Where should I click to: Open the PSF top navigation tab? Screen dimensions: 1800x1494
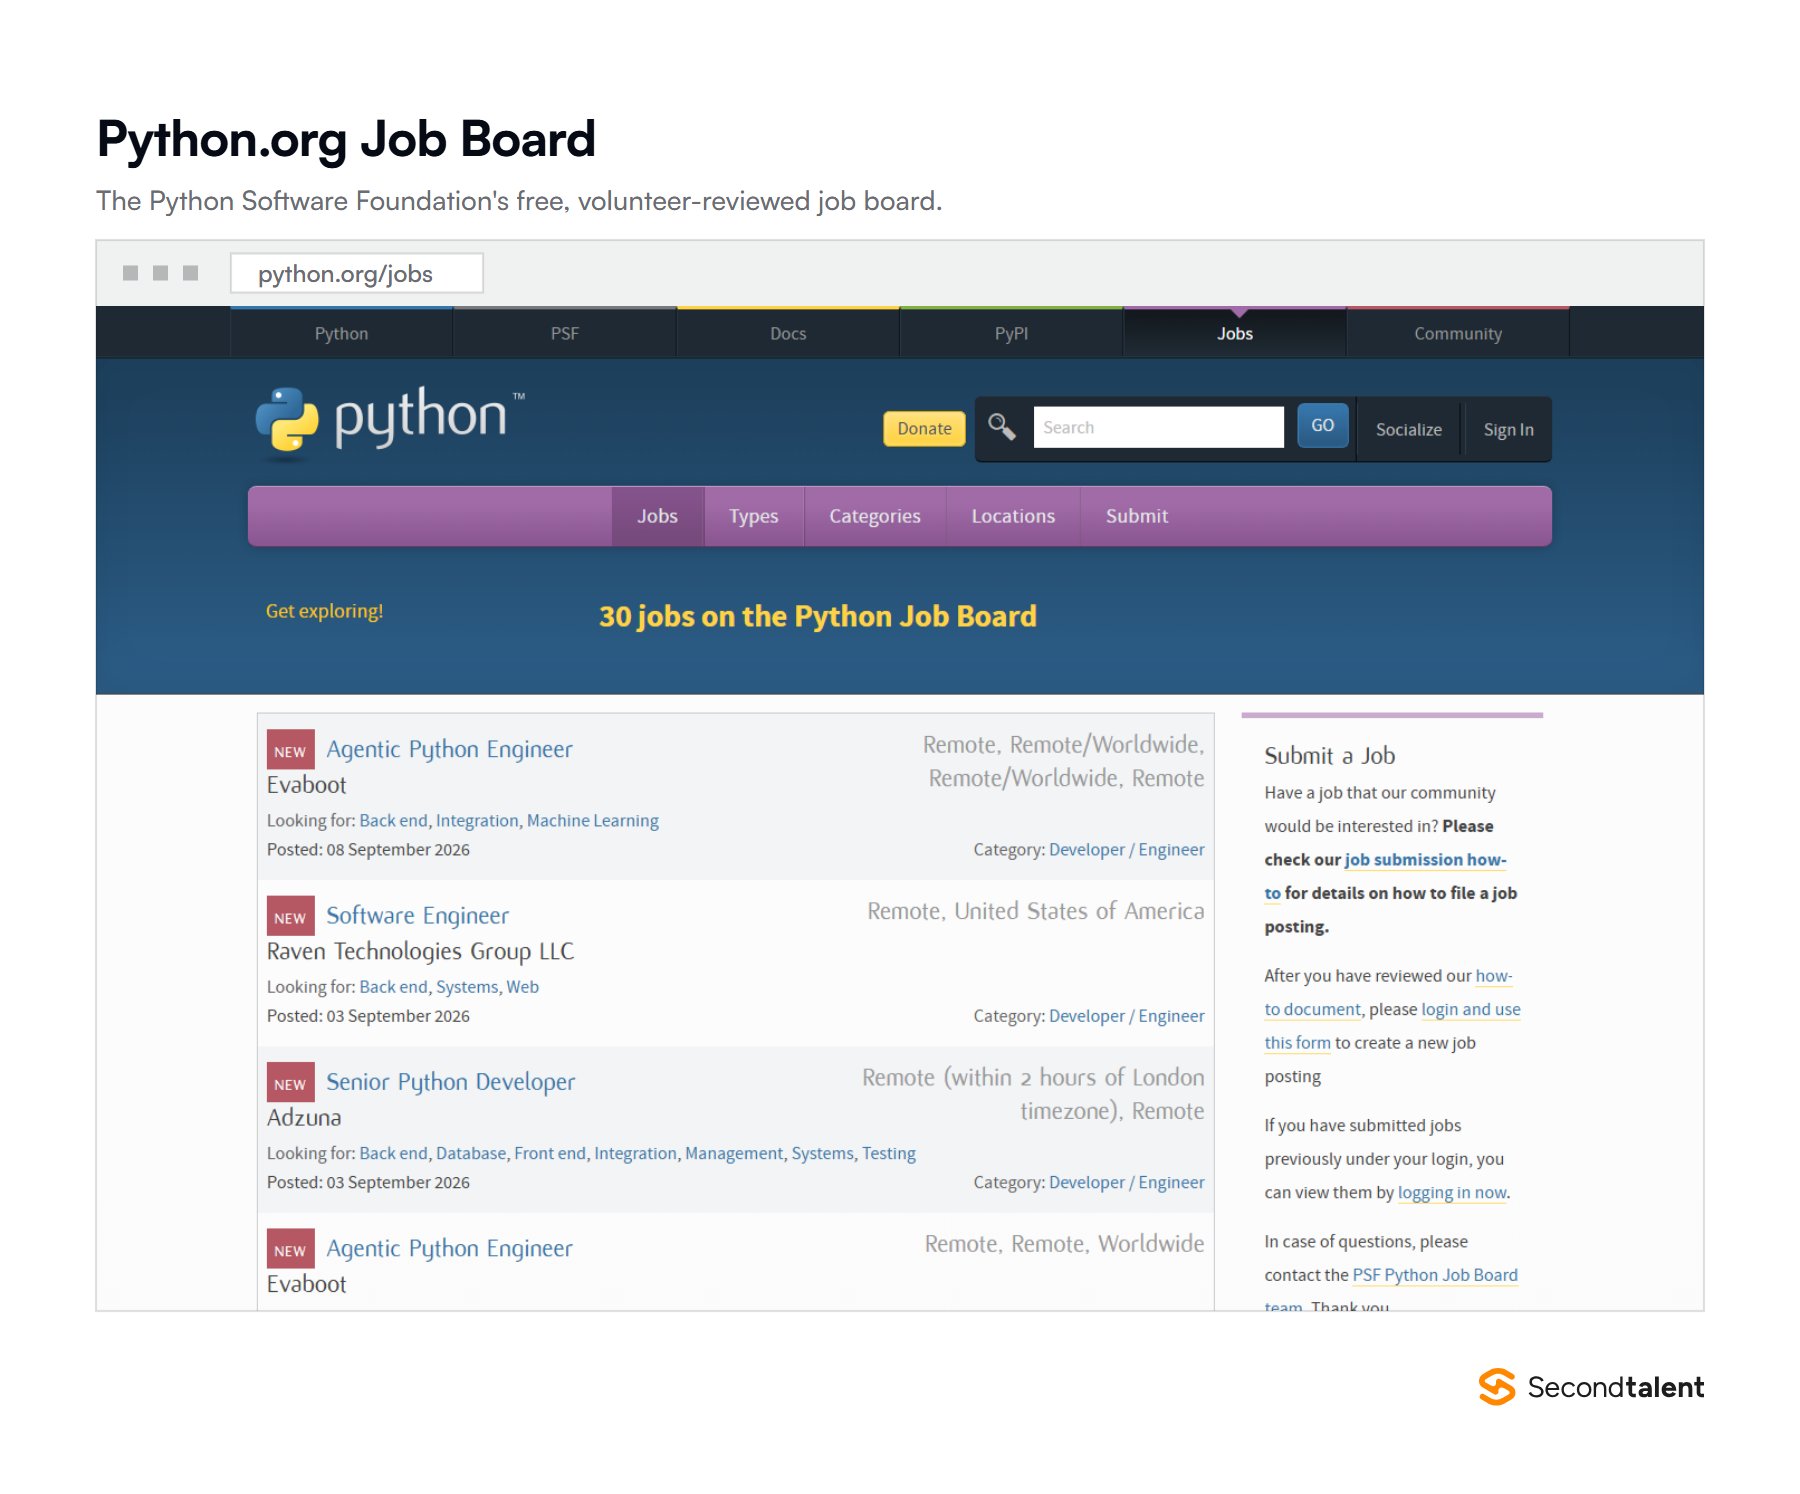tap(564, 333)
